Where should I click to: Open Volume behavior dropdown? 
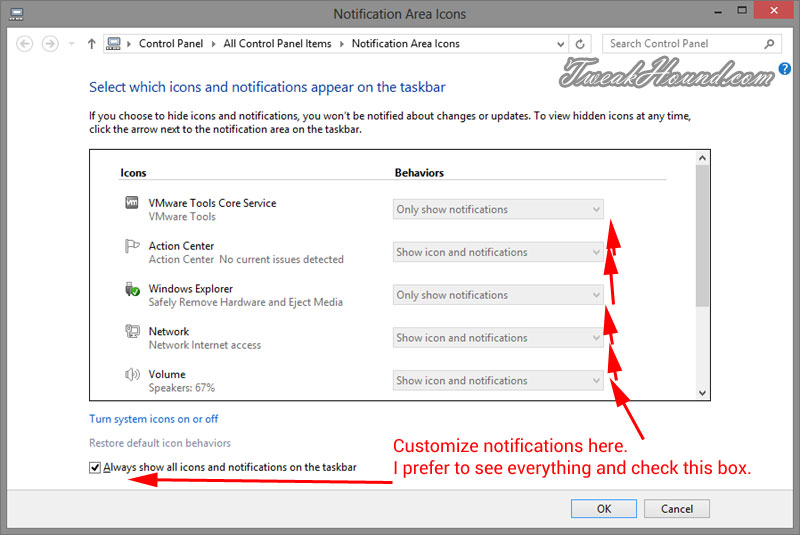tap(498, 380)
